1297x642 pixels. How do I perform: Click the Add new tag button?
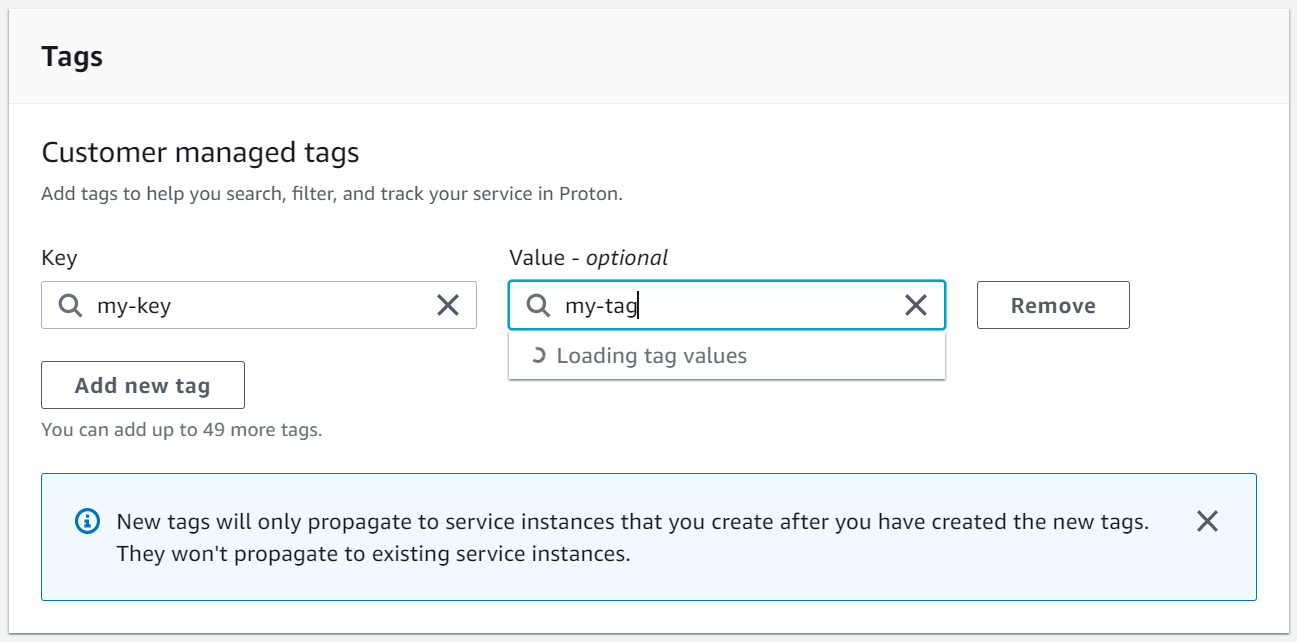[142, 384]
